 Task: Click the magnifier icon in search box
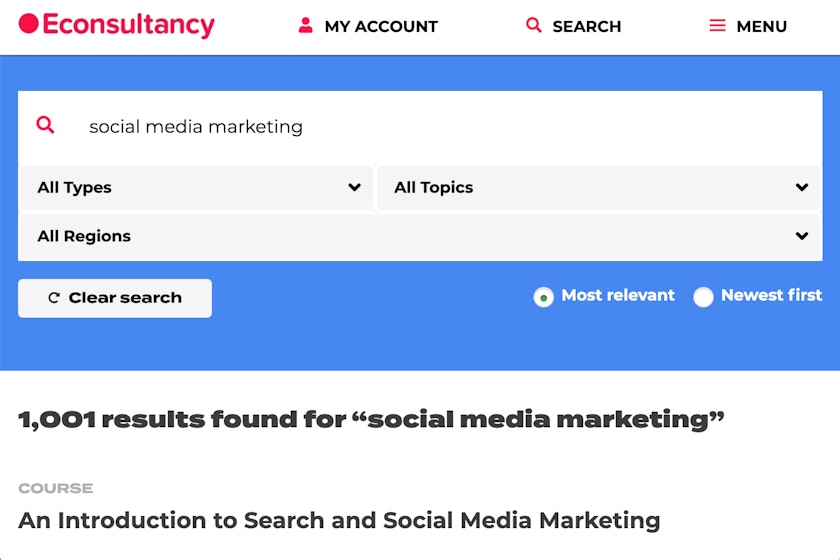point(45,125)
